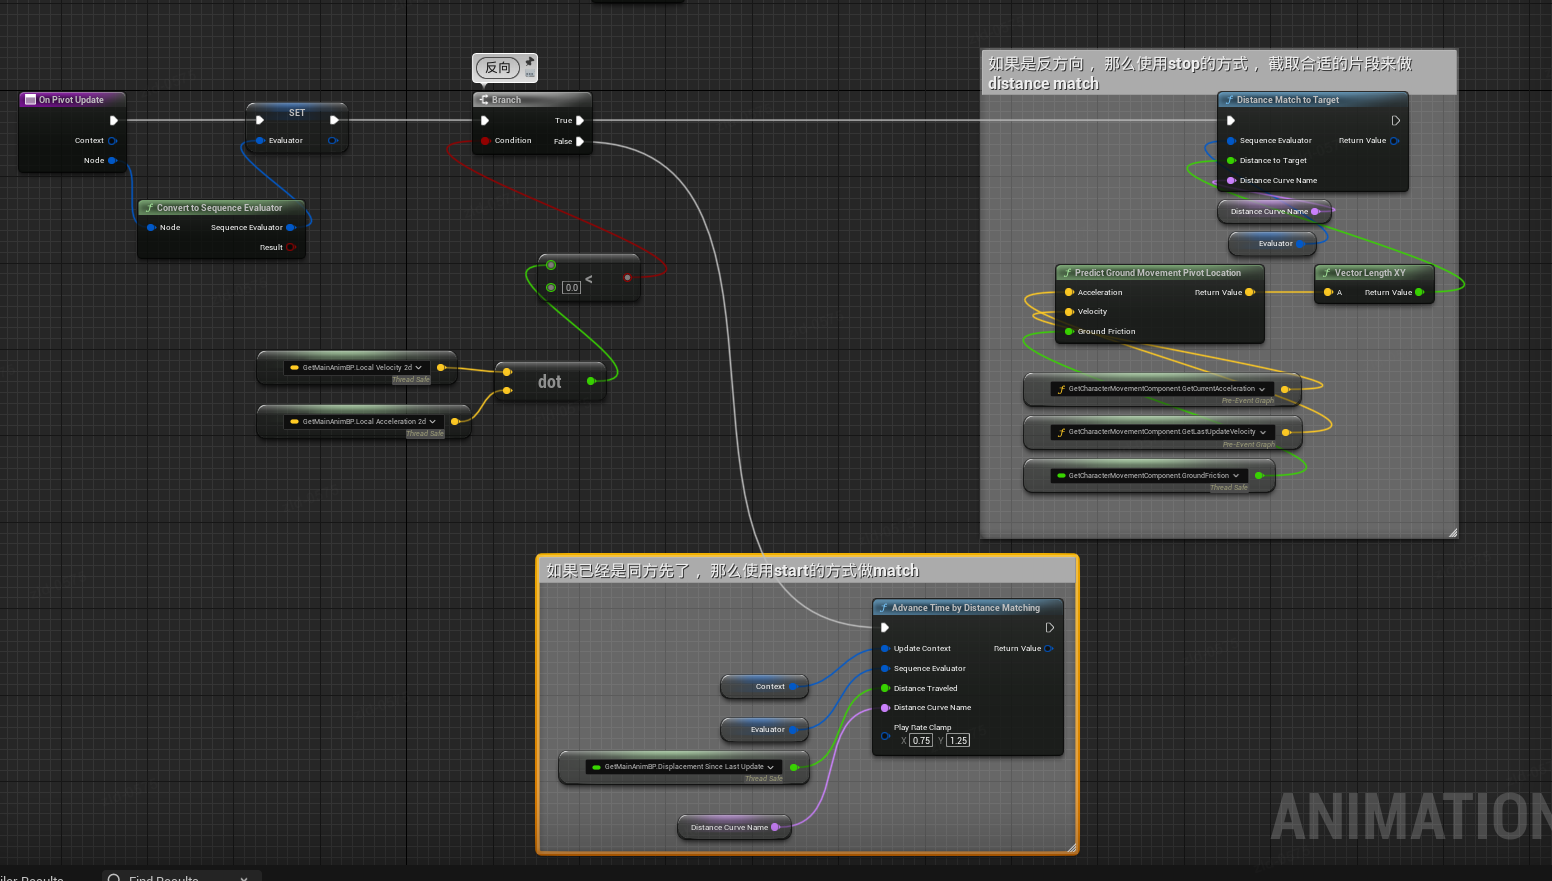Image resolution: width=1552 pixels, height=881 pixels.
Task: Select the Branch node icon
Action: tap(484, 100)
